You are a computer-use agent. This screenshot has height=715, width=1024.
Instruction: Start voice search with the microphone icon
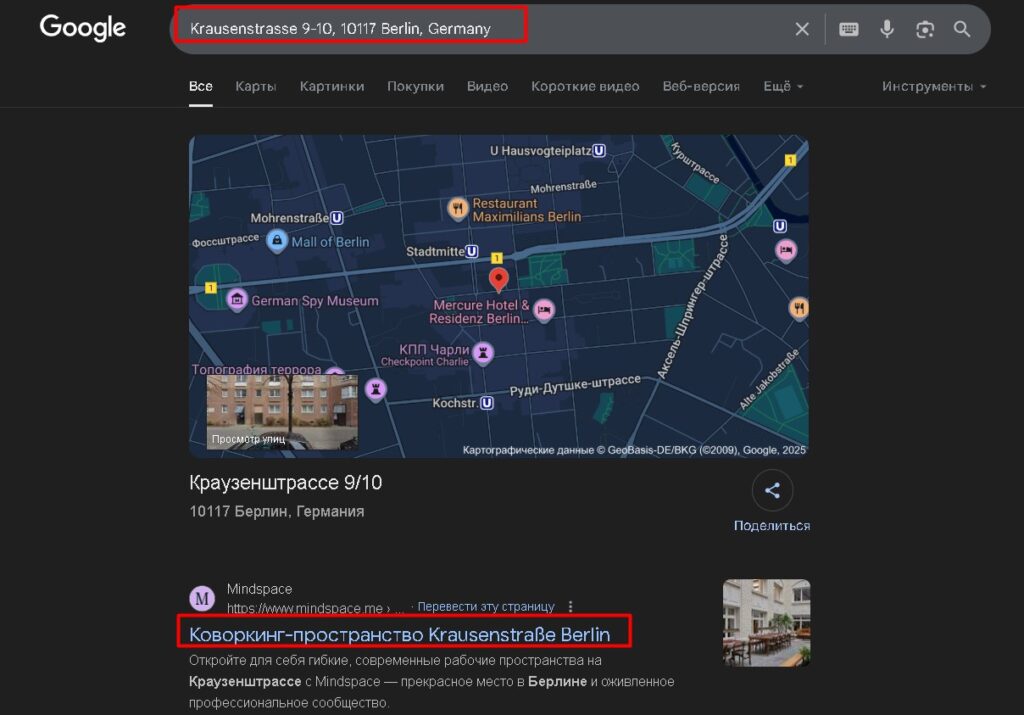pyautogui.click(x=886, y=29)
